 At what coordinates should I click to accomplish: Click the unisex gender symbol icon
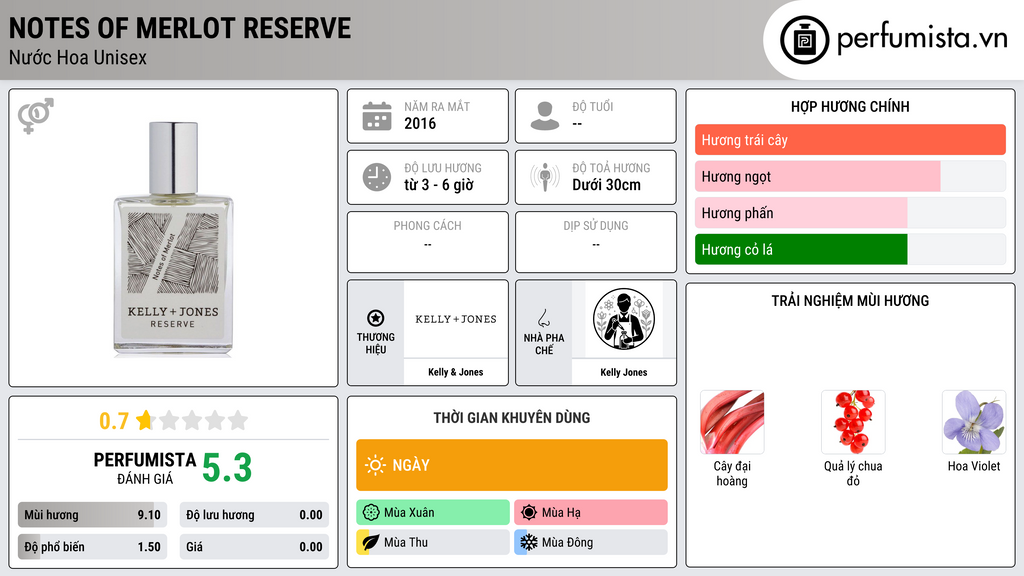(x=36, y=116)
